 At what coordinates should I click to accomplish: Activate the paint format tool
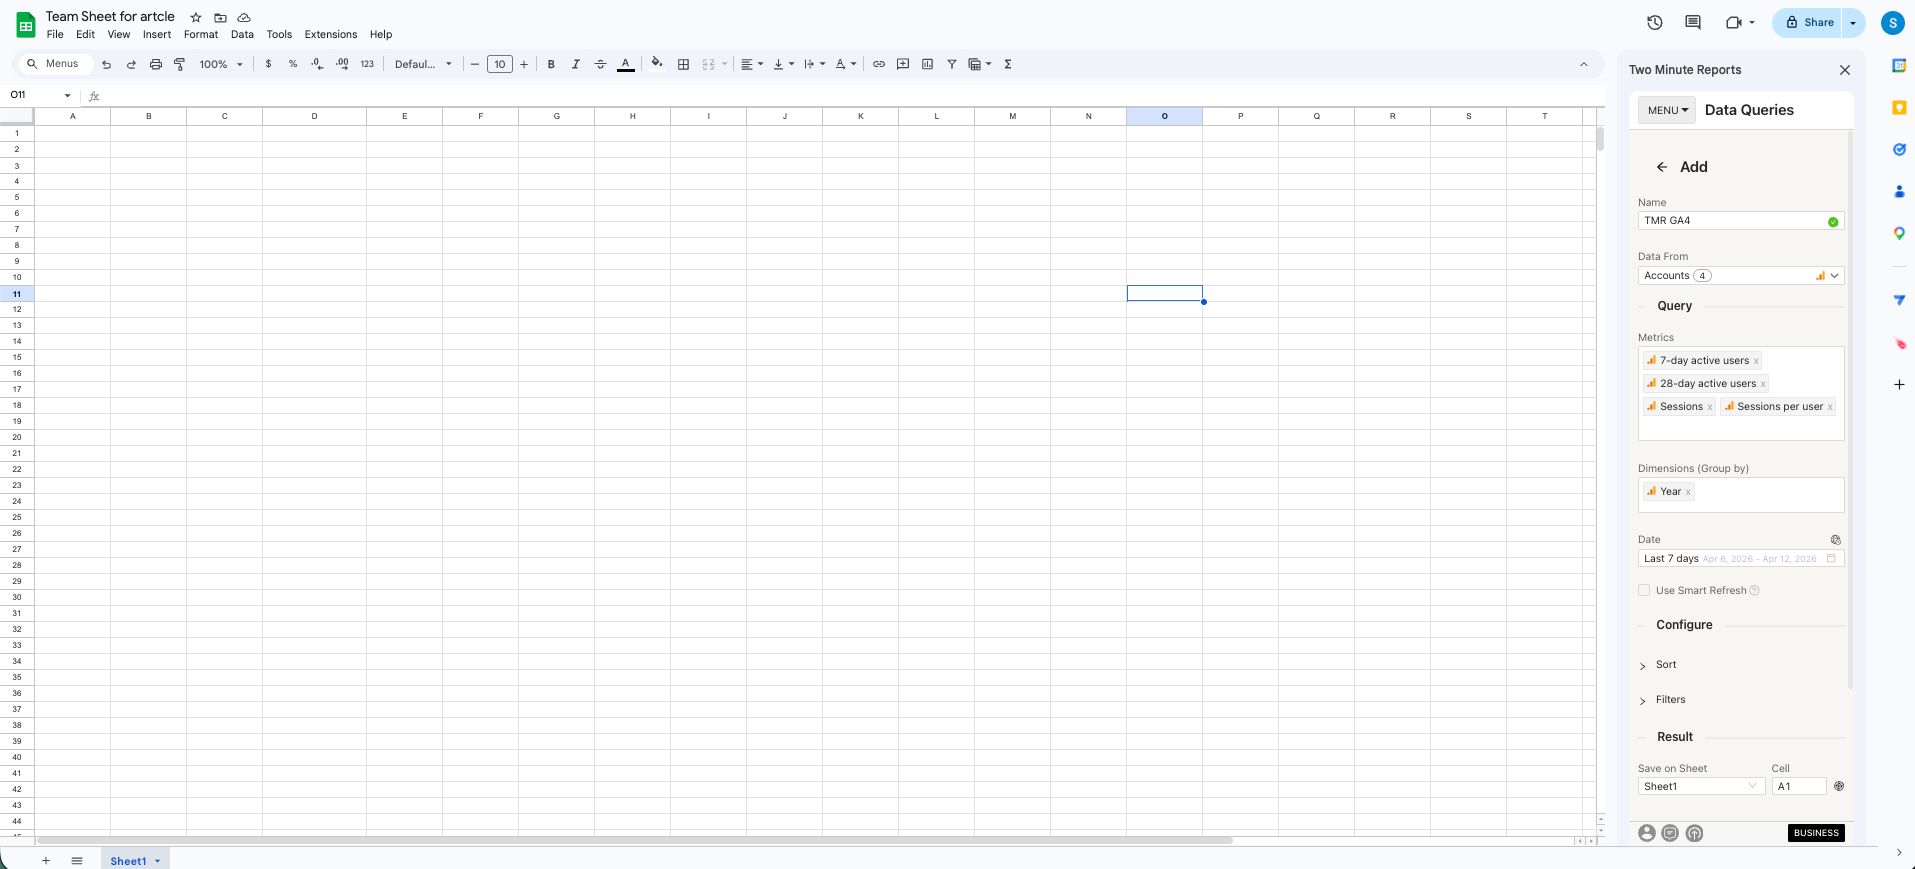[180, 64]
